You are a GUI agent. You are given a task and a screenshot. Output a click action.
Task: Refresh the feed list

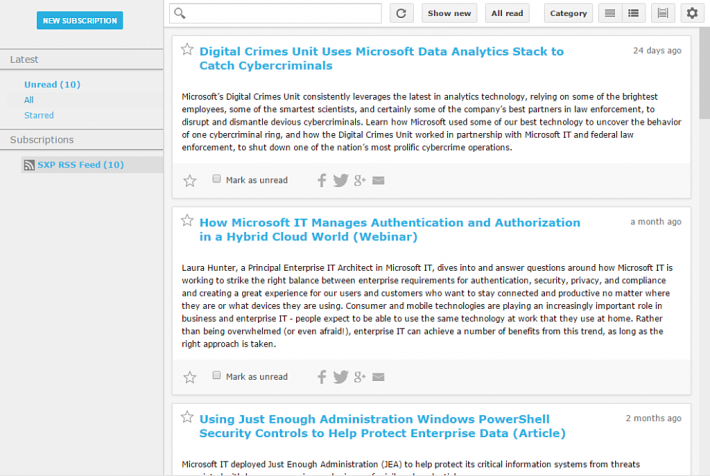401,13
